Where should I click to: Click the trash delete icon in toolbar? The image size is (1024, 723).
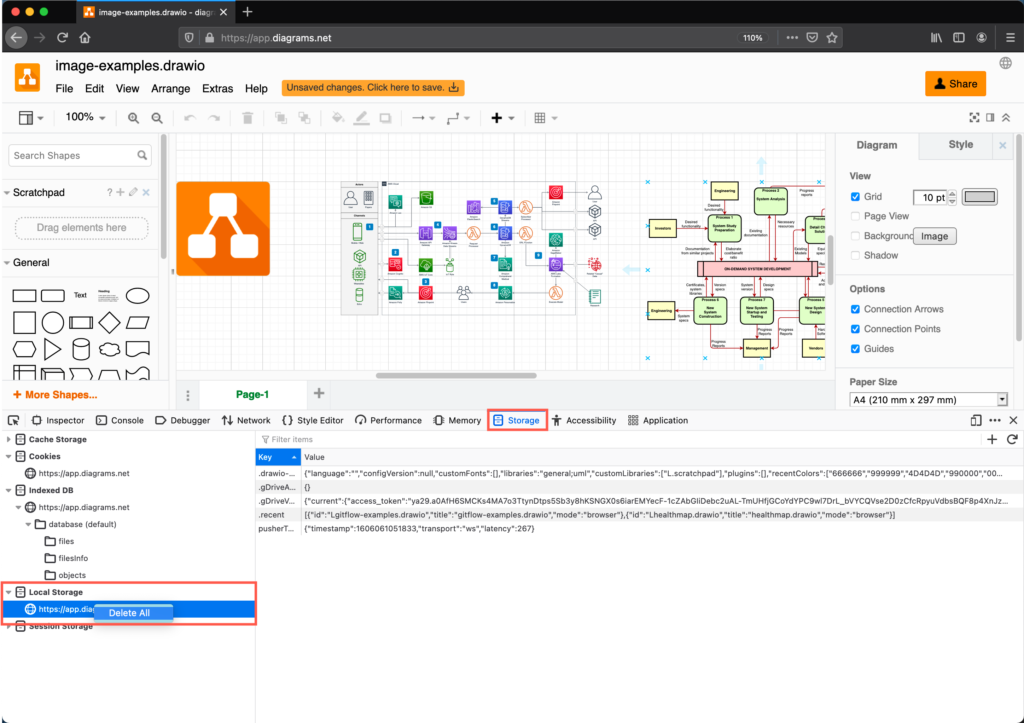(248, 118)
